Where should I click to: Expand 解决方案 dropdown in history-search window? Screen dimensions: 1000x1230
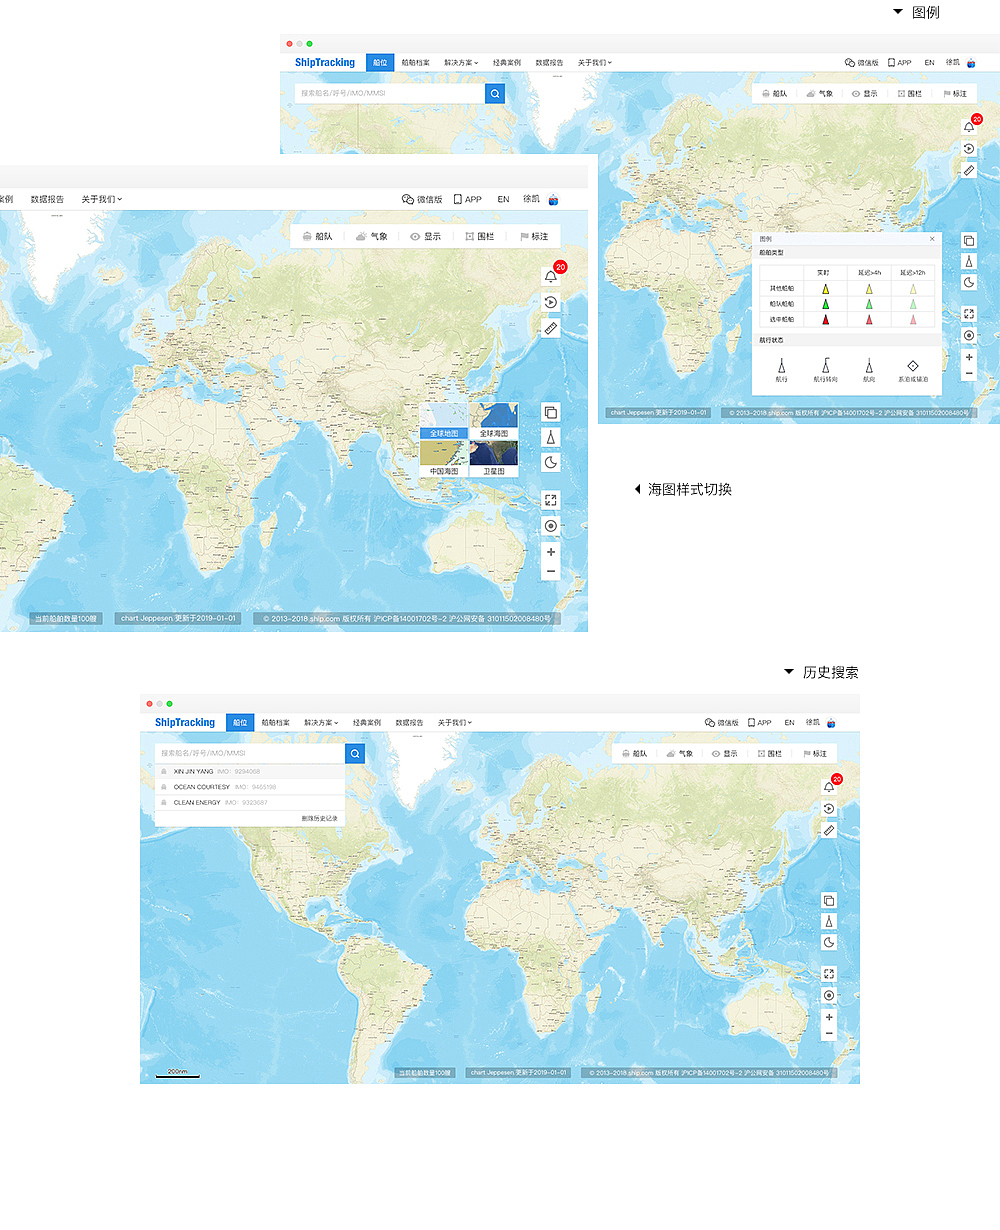pos(321,722)
